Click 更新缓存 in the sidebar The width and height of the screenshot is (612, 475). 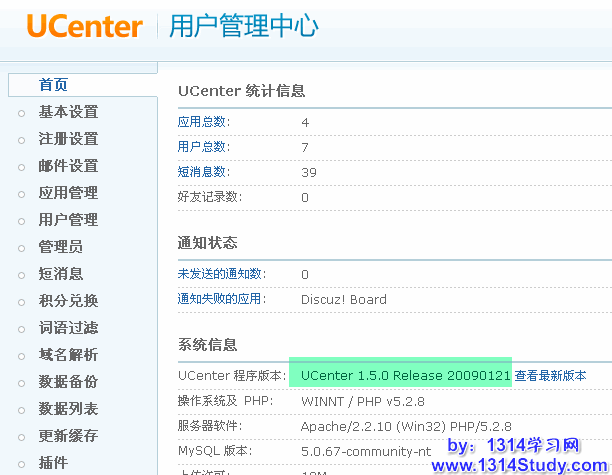[x=68, y=436]
